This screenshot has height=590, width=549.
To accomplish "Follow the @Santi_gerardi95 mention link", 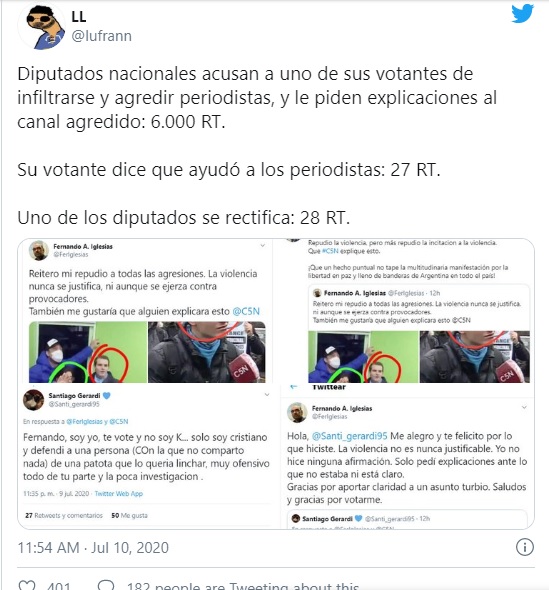I will coord(350,436).
